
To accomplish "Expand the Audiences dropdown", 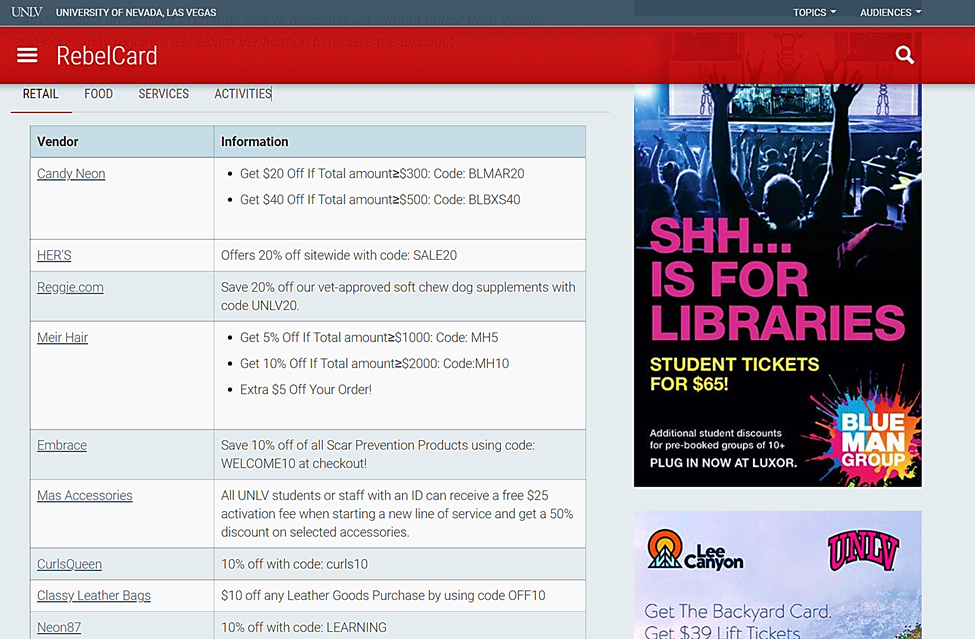I will 890,12.
